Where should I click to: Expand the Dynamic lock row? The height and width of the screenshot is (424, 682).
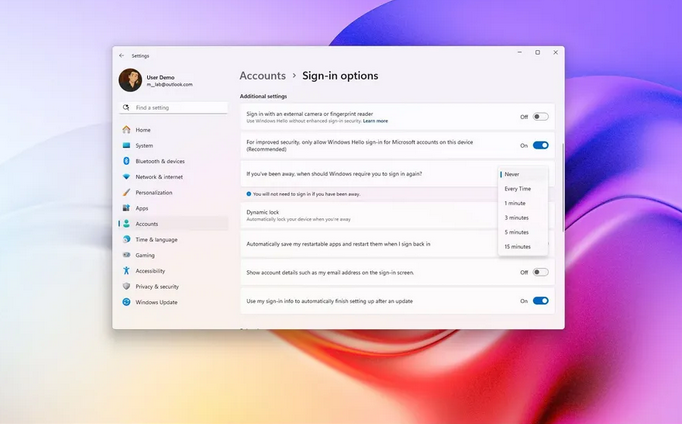pos(397,215)
